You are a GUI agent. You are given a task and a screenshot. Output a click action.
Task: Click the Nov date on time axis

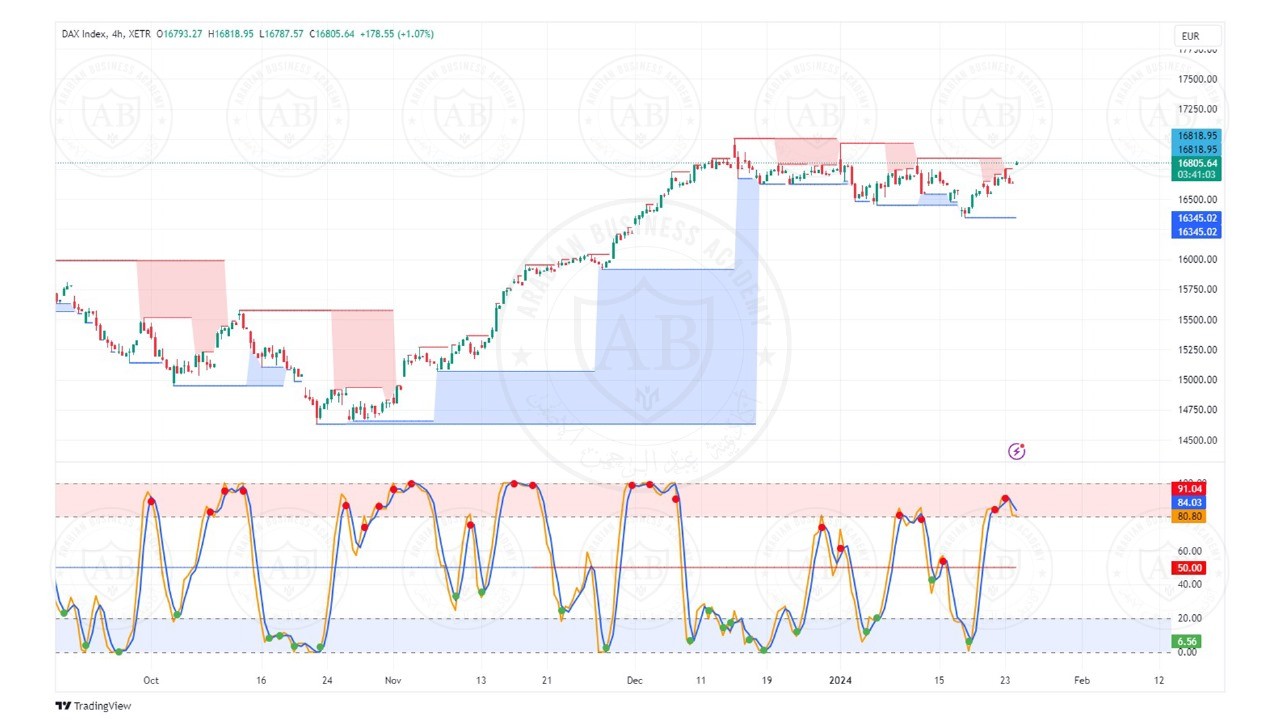point(393,680)
